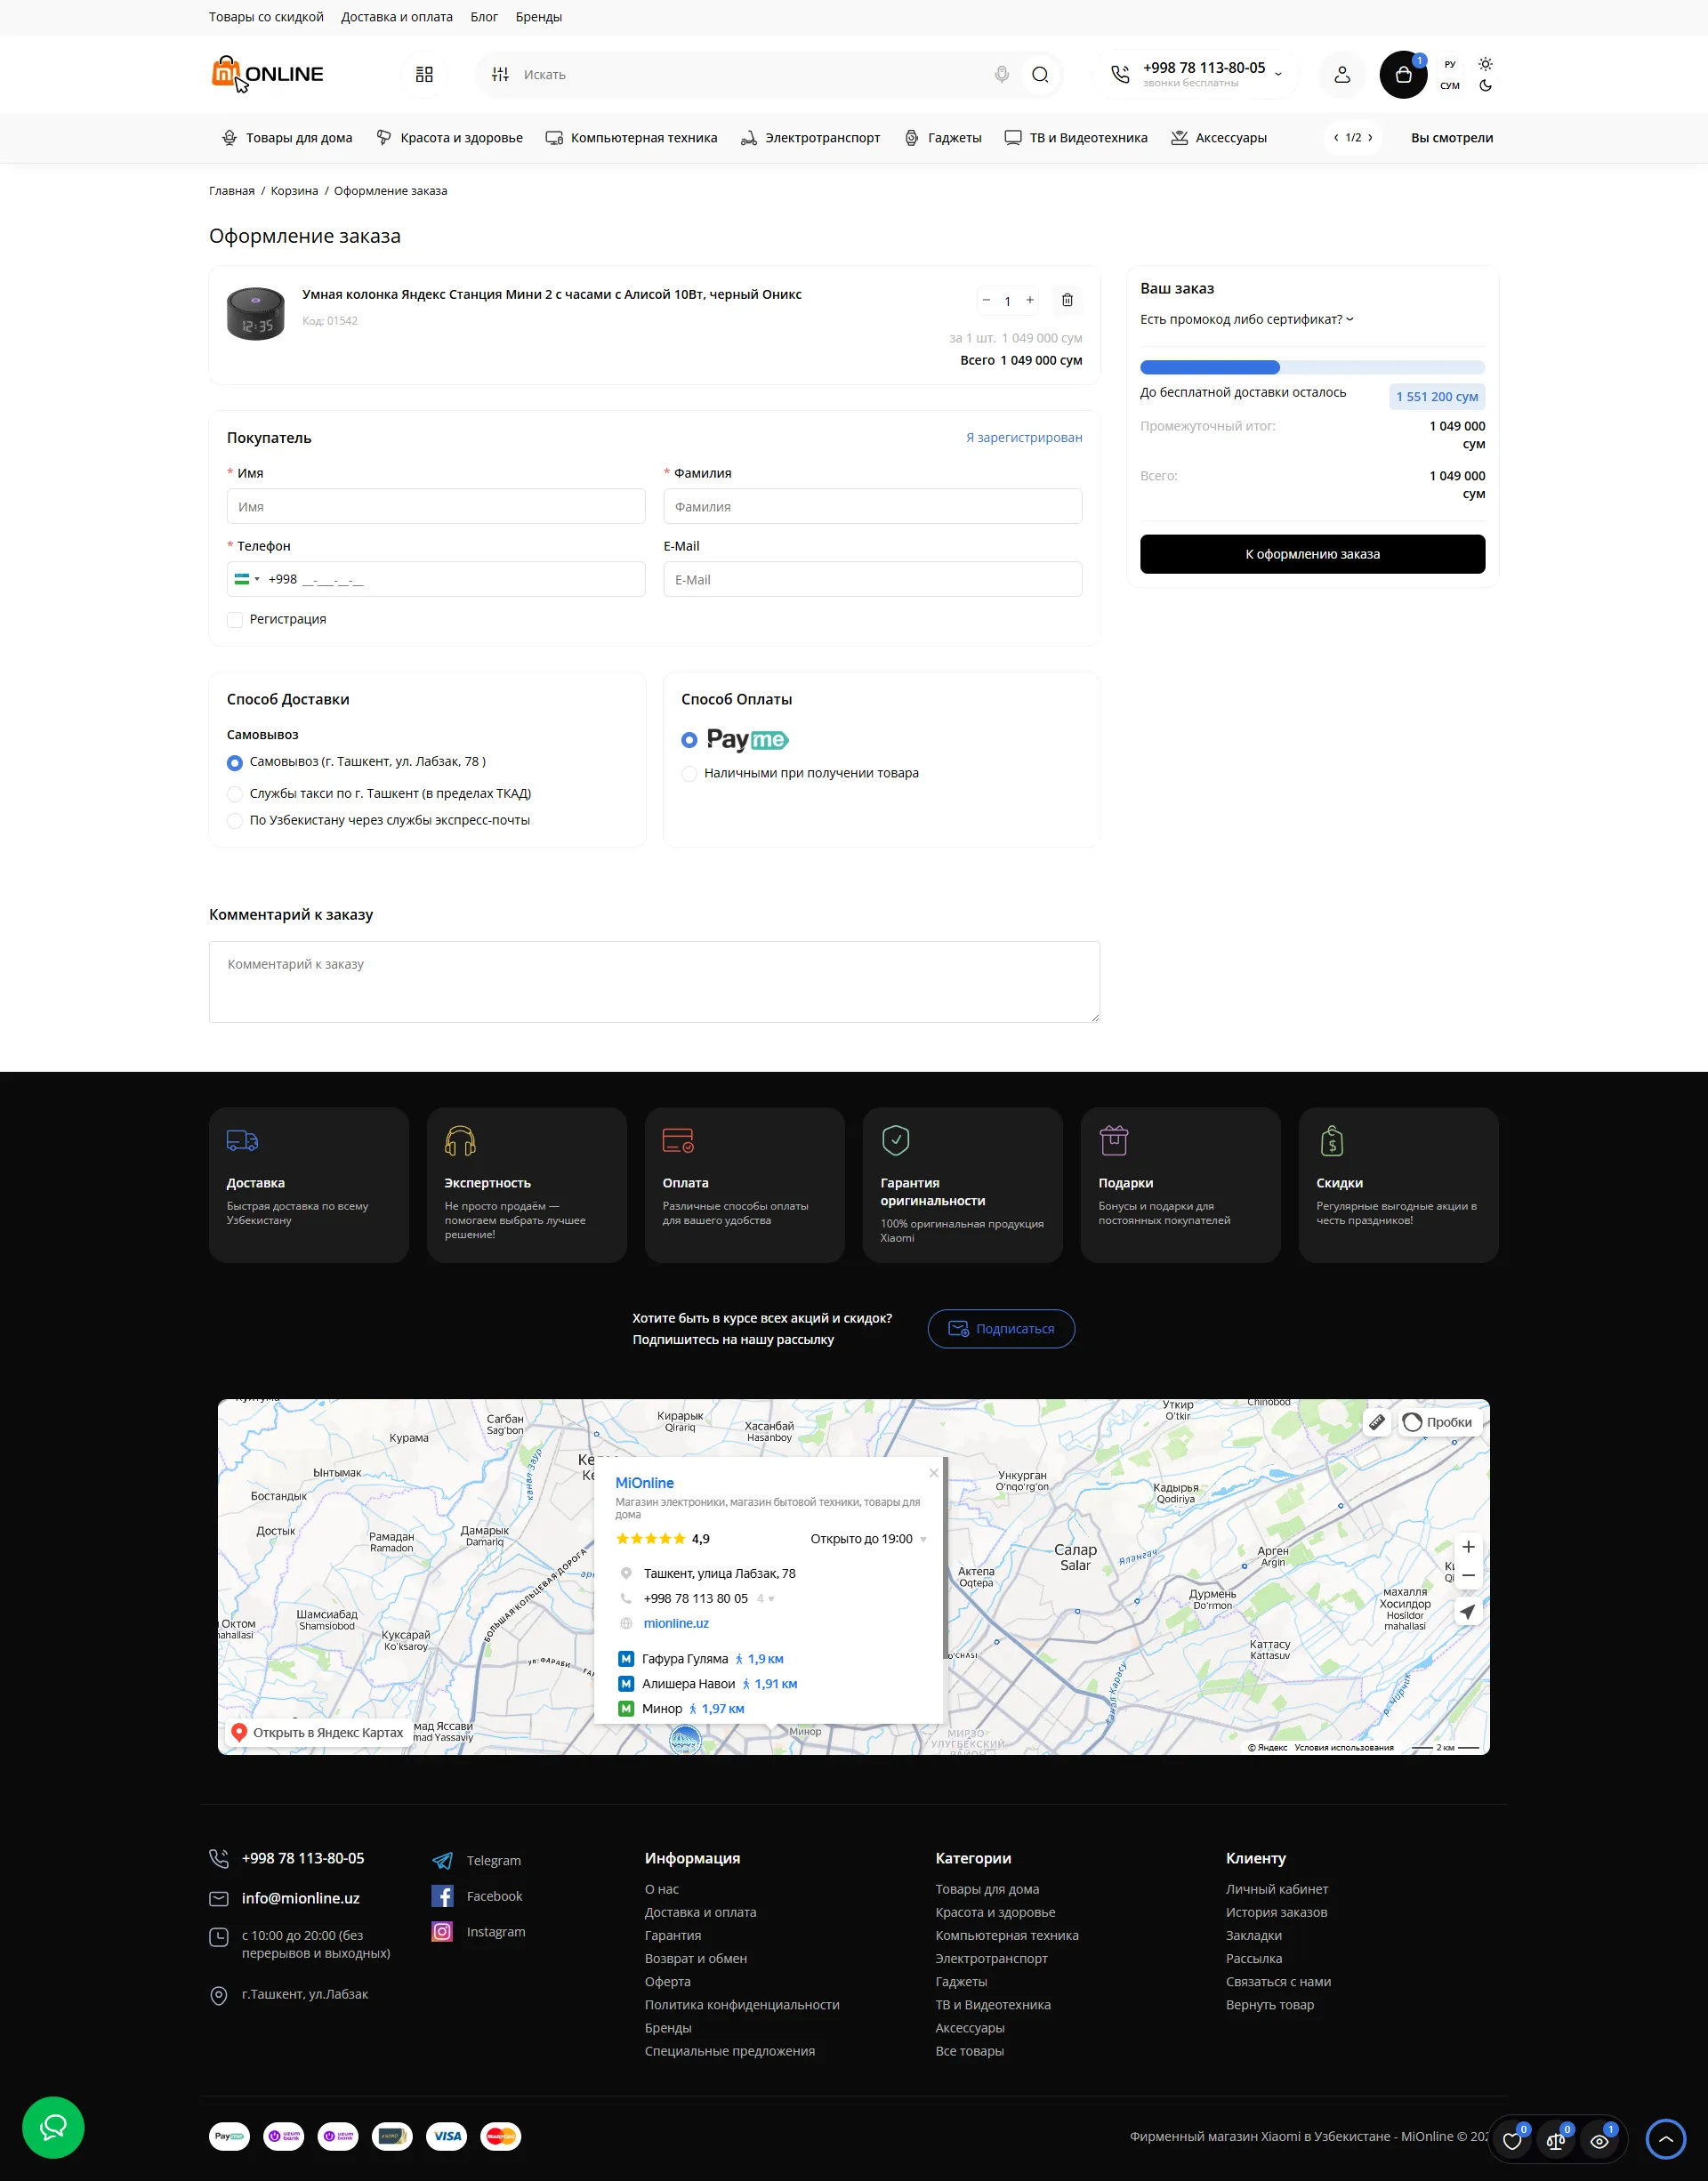Open the shopping cart bag icon
1708x2181 pixels.
pos(1403,75)
